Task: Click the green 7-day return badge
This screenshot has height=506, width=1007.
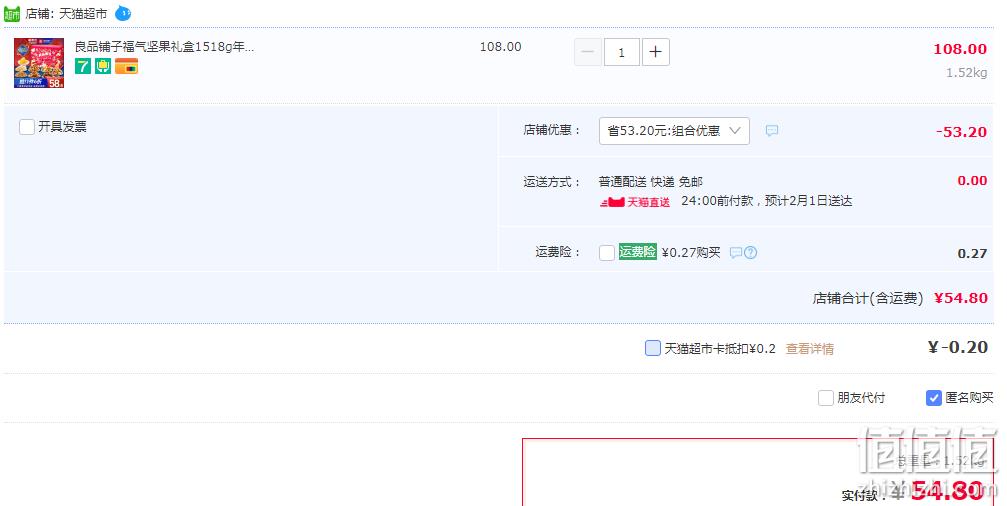Action: (x=83, y=66)
